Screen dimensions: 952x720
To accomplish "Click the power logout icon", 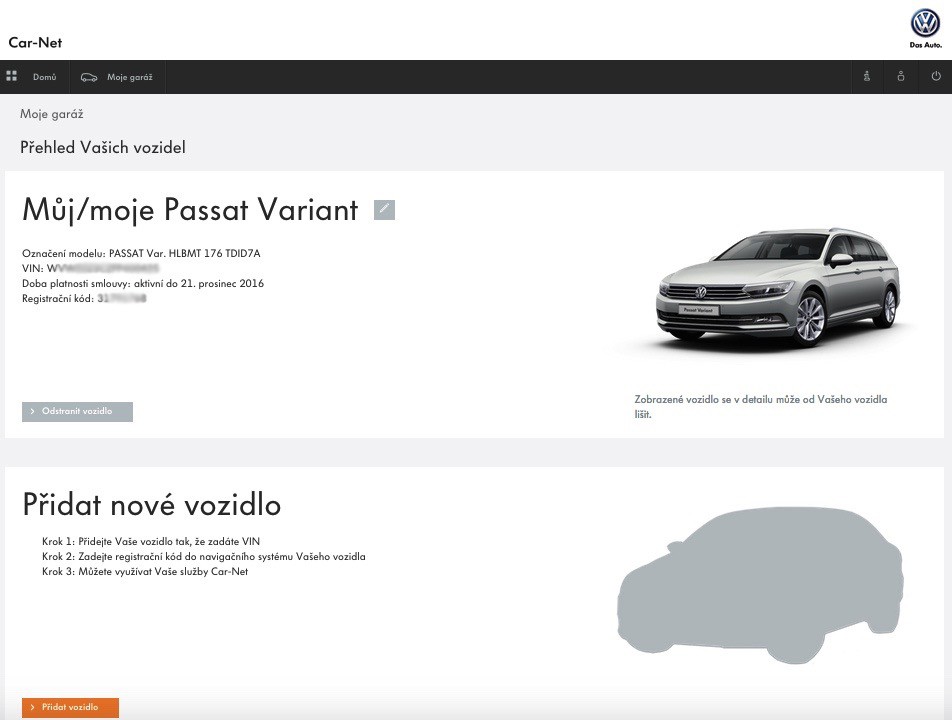I will [936, 76].
